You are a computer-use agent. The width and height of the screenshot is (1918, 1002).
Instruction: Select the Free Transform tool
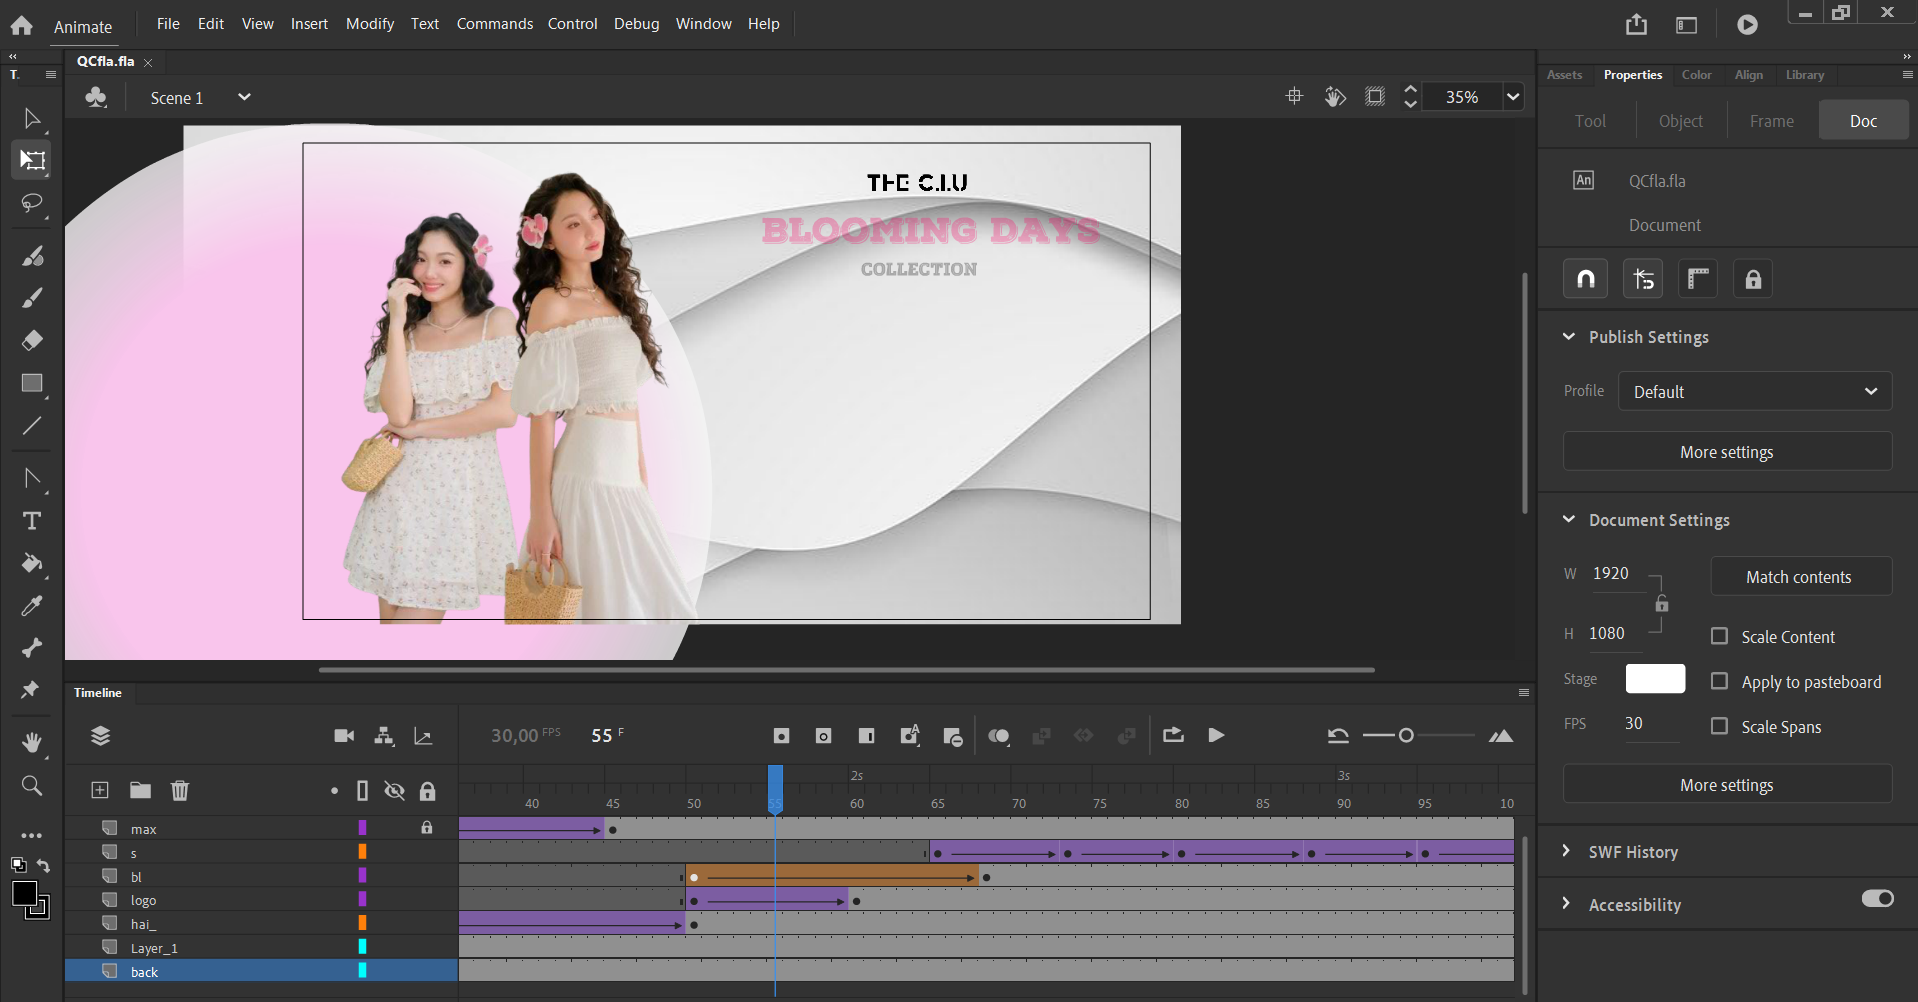point(31,160)
